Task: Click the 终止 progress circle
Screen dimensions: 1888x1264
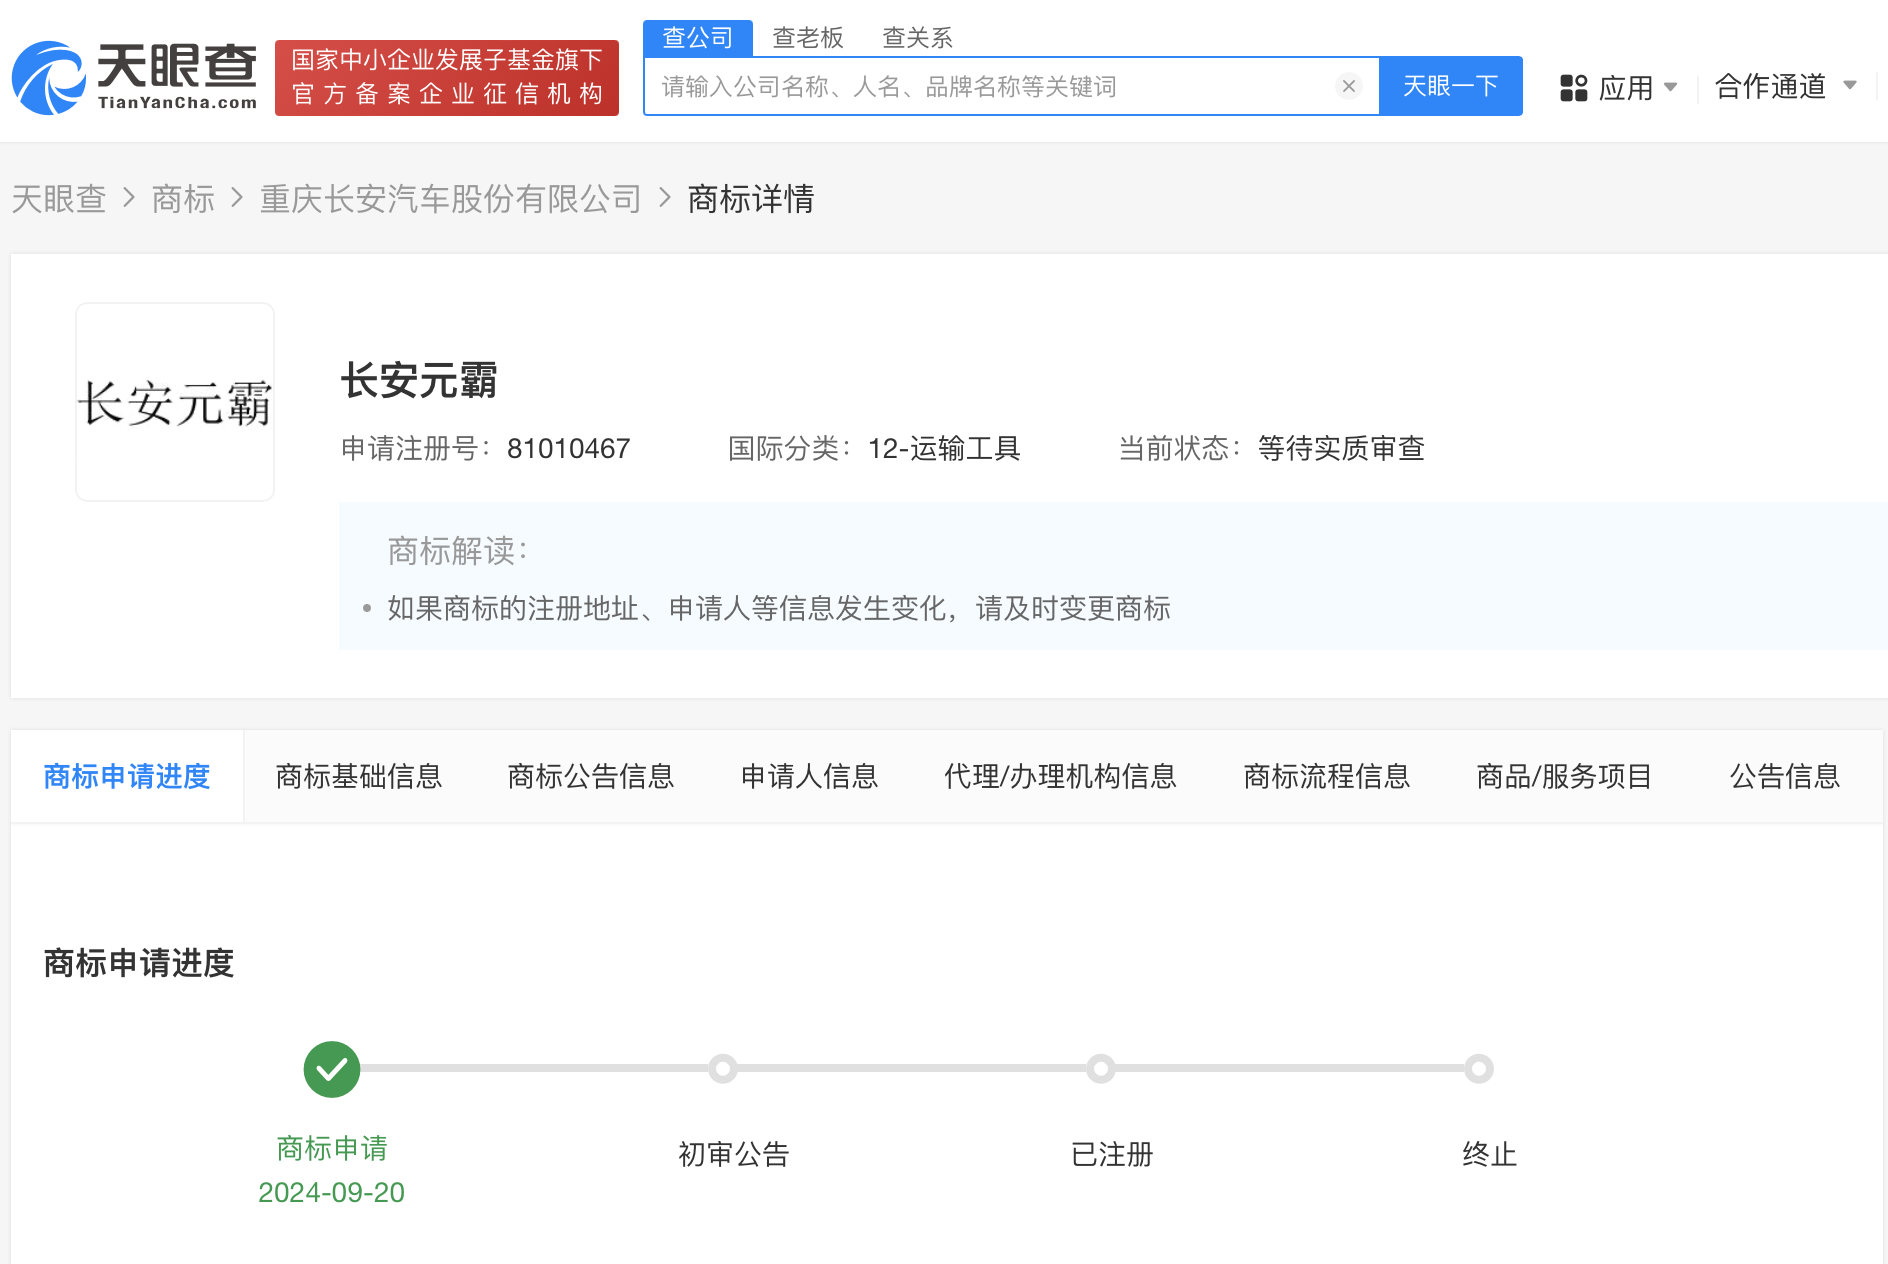Action: click(x=1478, y=1068)
